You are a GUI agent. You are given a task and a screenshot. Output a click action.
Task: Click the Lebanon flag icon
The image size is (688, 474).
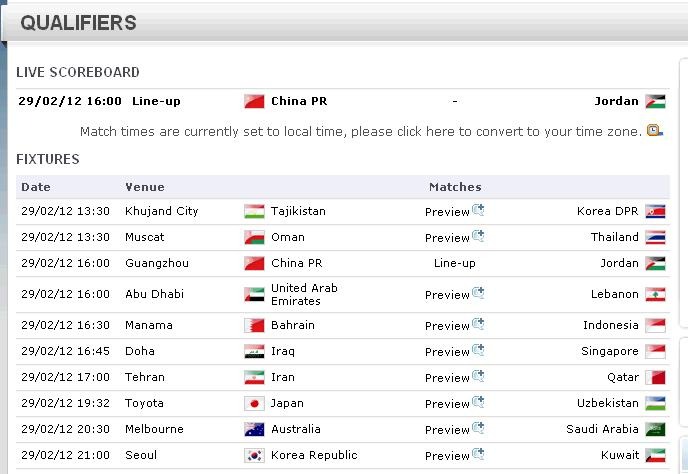pyautogui.click(x=655, y=294)
